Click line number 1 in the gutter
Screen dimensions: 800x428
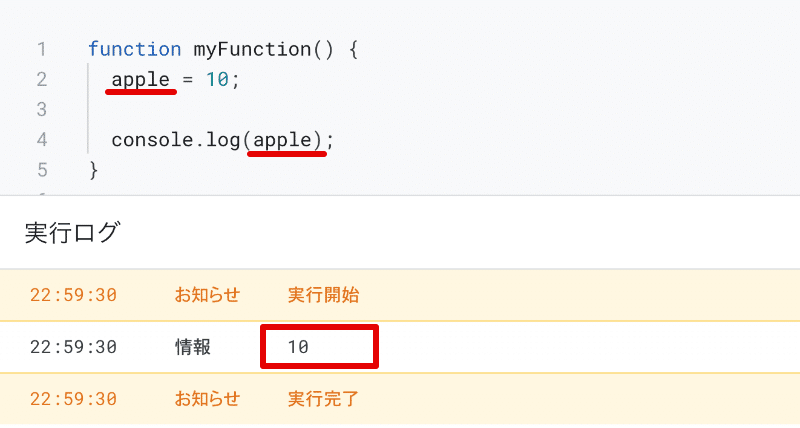(x=42, y=49)
